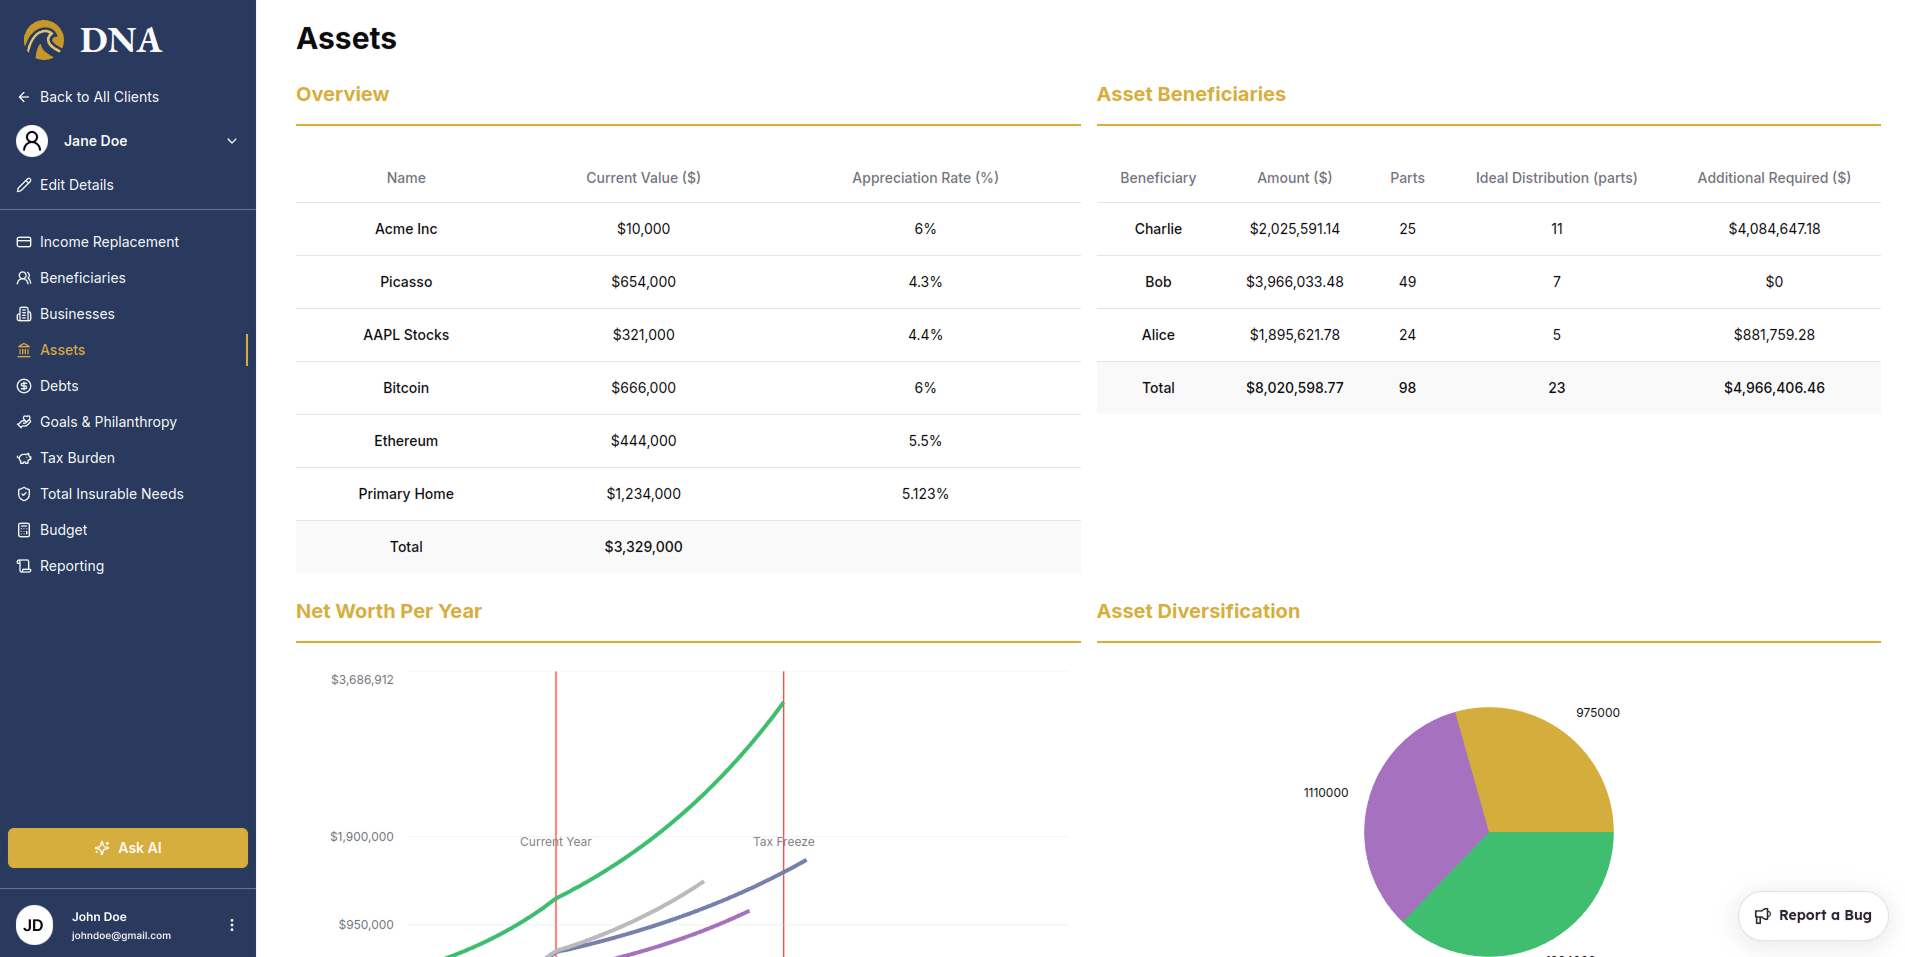Click the Tax Burden piggy bank icon
1905x957 pixels.
click(24, 458)
